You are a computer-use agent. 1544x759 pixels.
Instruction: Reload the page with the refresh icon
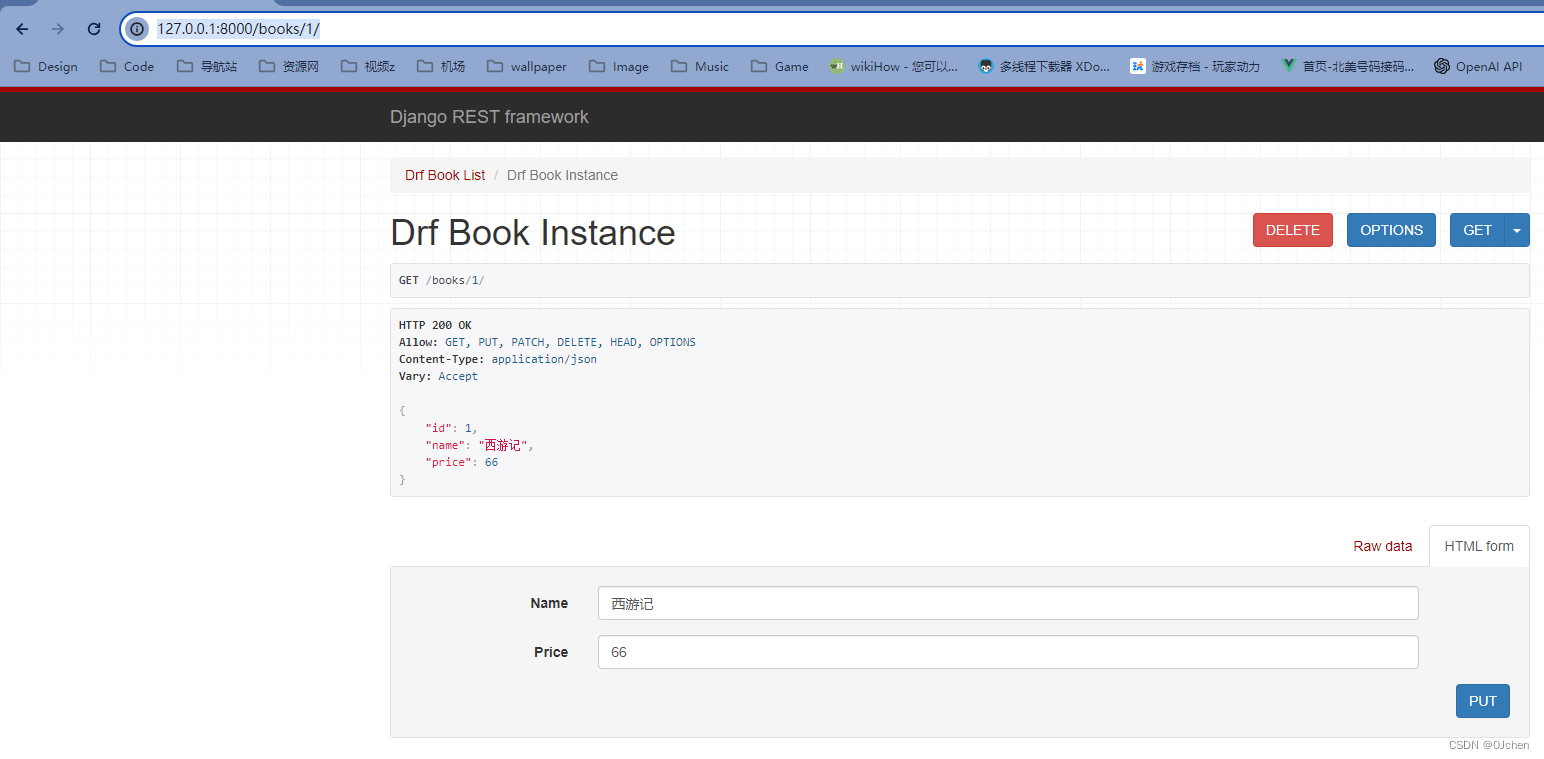tap(94, 29)
